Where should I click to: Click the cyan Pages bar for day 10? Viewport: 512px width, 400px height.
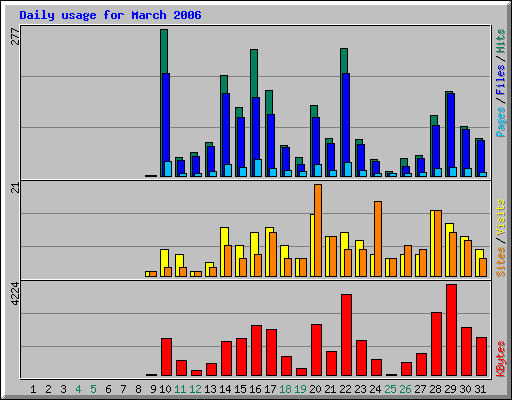click(168, 169)
